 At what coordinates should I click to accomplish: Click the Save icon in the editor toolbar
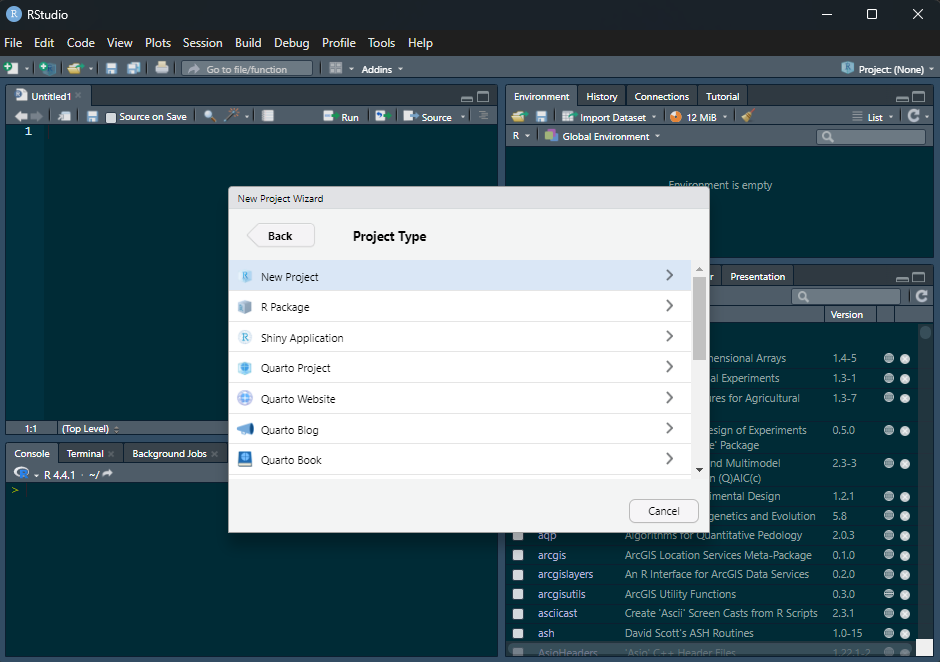pos(92,117)
